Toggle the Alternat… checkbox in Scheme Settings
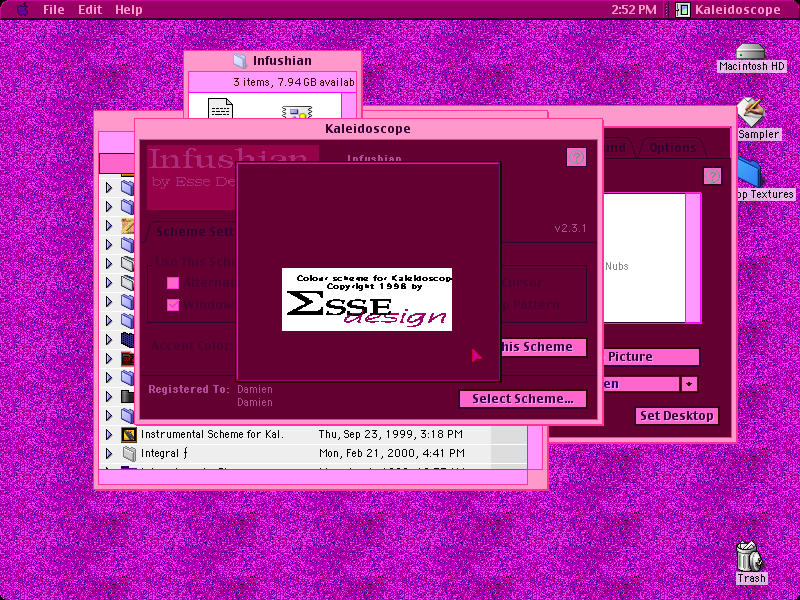 point(173,283)
